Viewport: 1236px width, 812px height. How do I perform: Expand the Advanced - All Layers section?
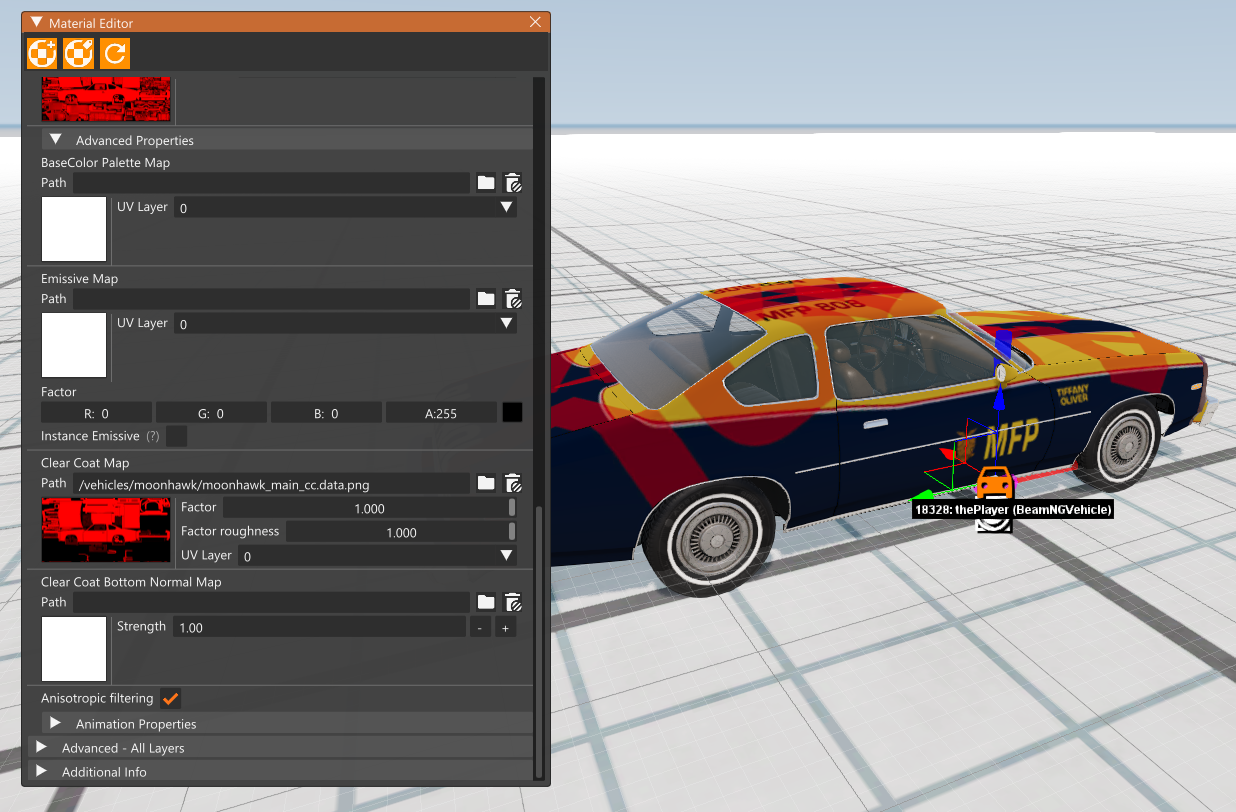coord(41,747)
